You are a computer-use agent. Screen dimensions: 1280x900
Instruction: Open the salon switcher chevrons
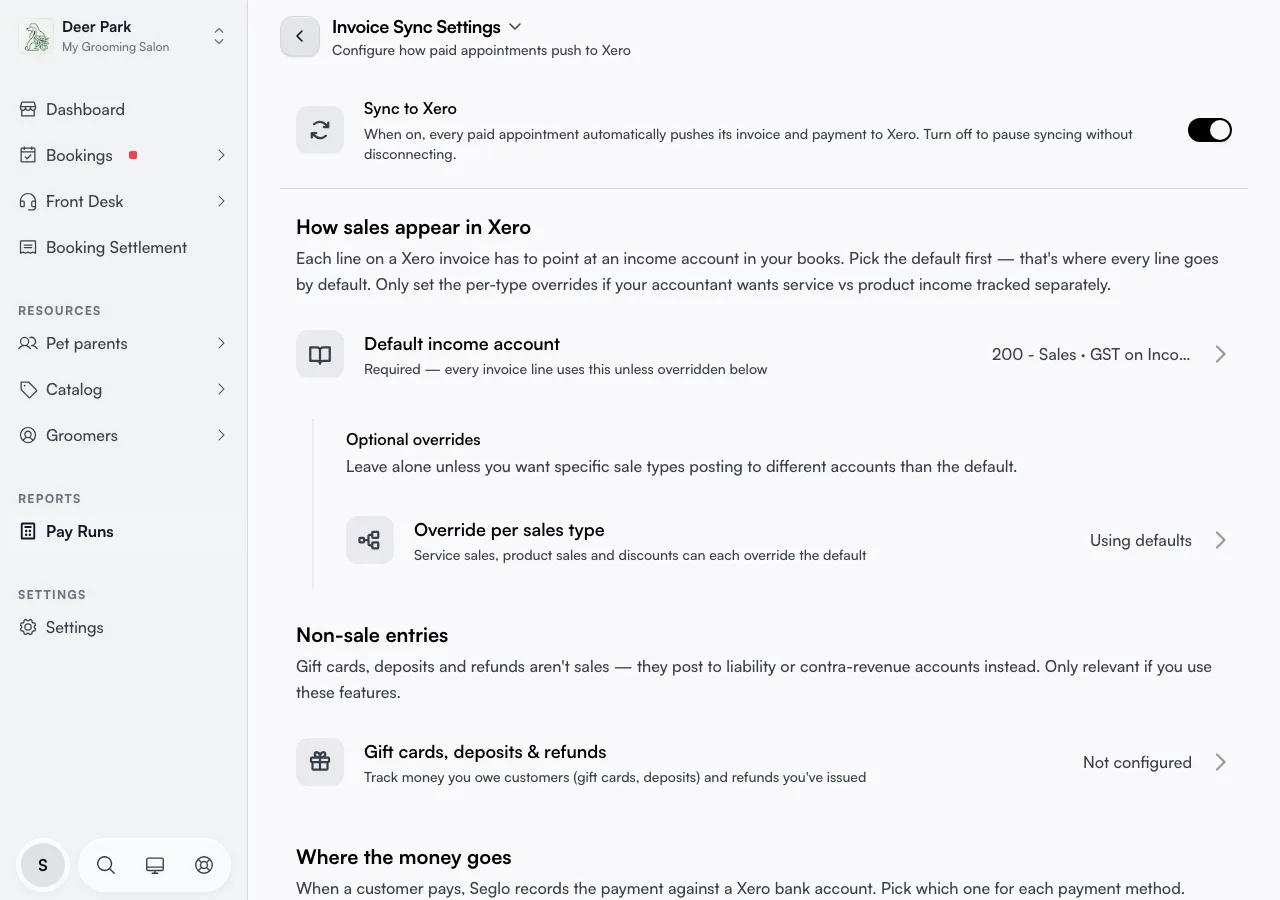point(219,37)
